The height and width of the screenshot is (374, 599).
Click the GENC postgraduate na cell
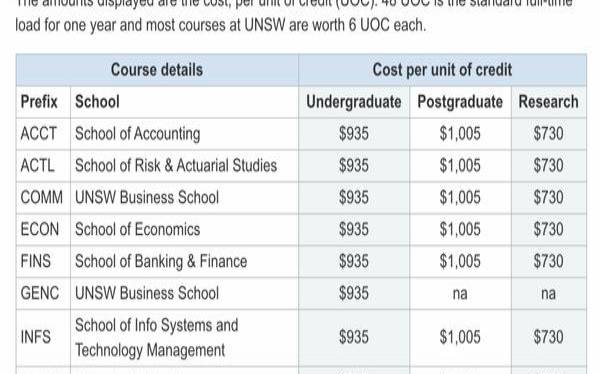coord(460,293)
